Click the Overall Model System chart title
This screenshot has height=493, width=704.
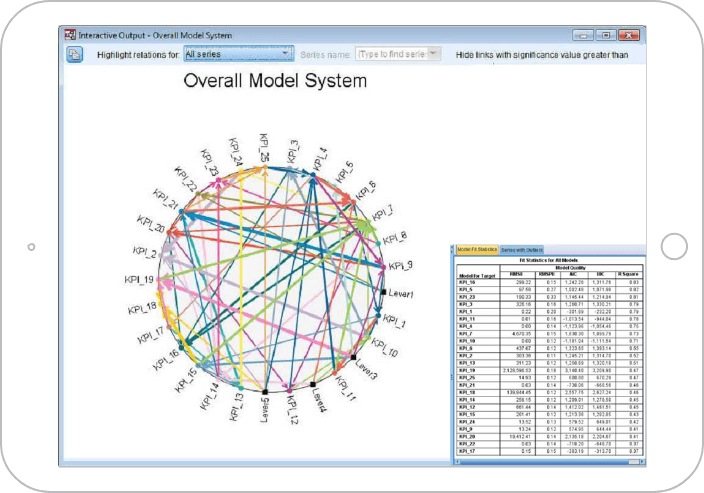(x=275, y=81)
